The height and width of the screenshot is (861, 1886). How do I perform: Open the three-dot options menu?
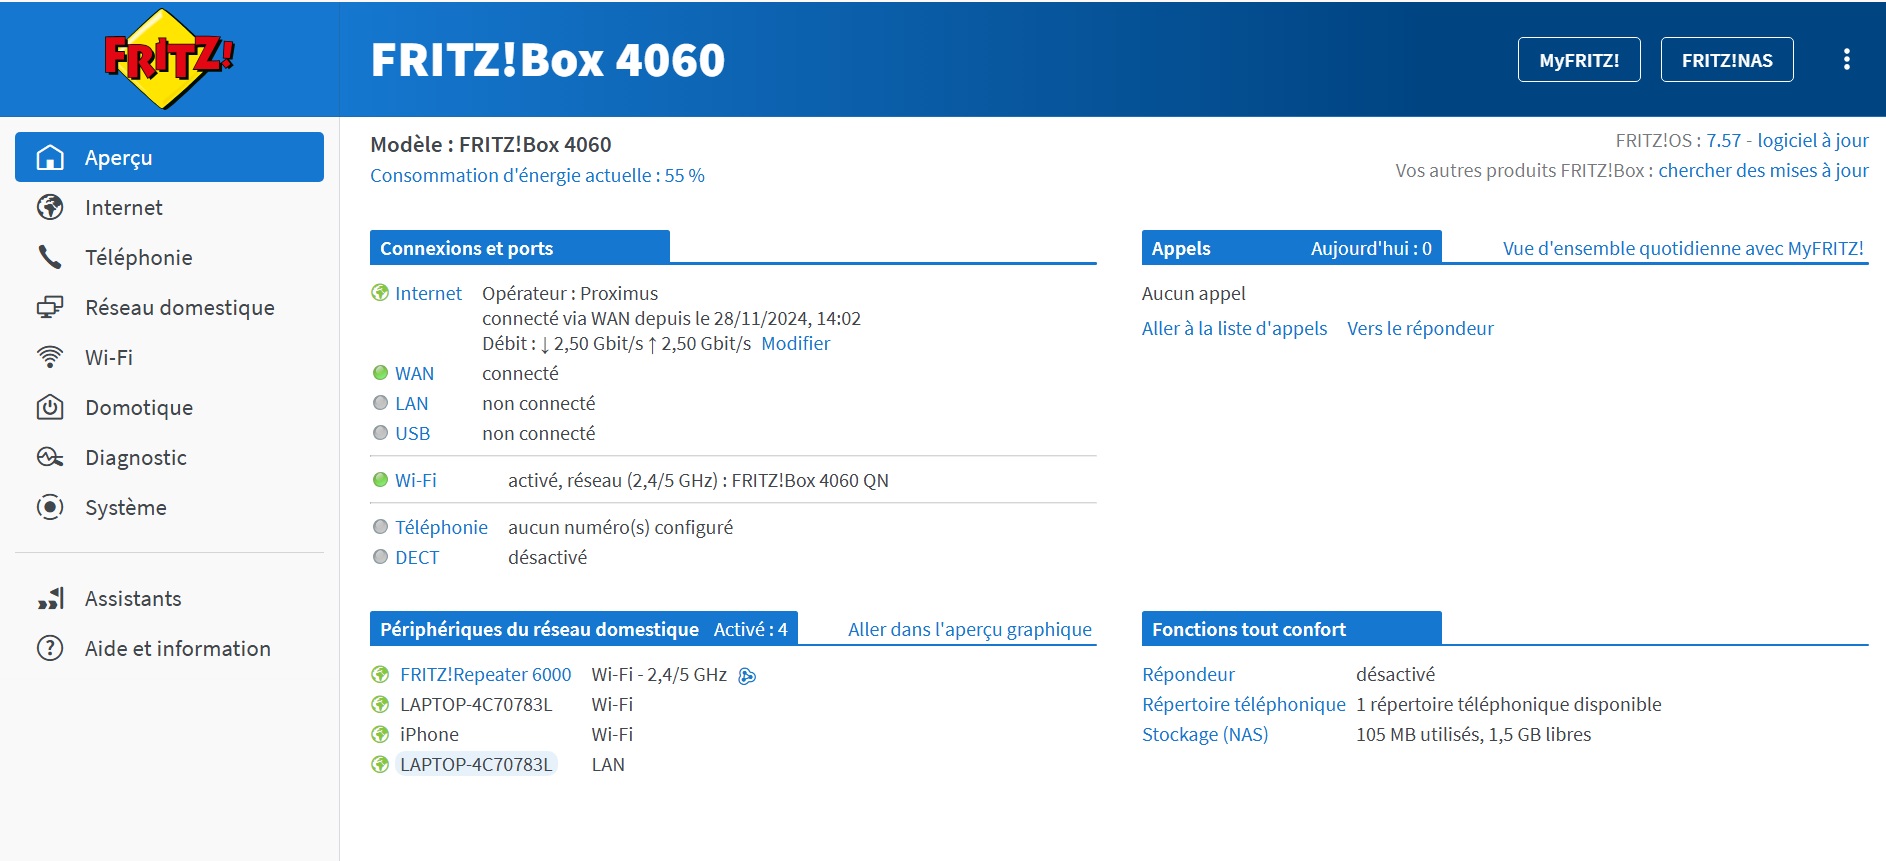tap(1846, 59)
